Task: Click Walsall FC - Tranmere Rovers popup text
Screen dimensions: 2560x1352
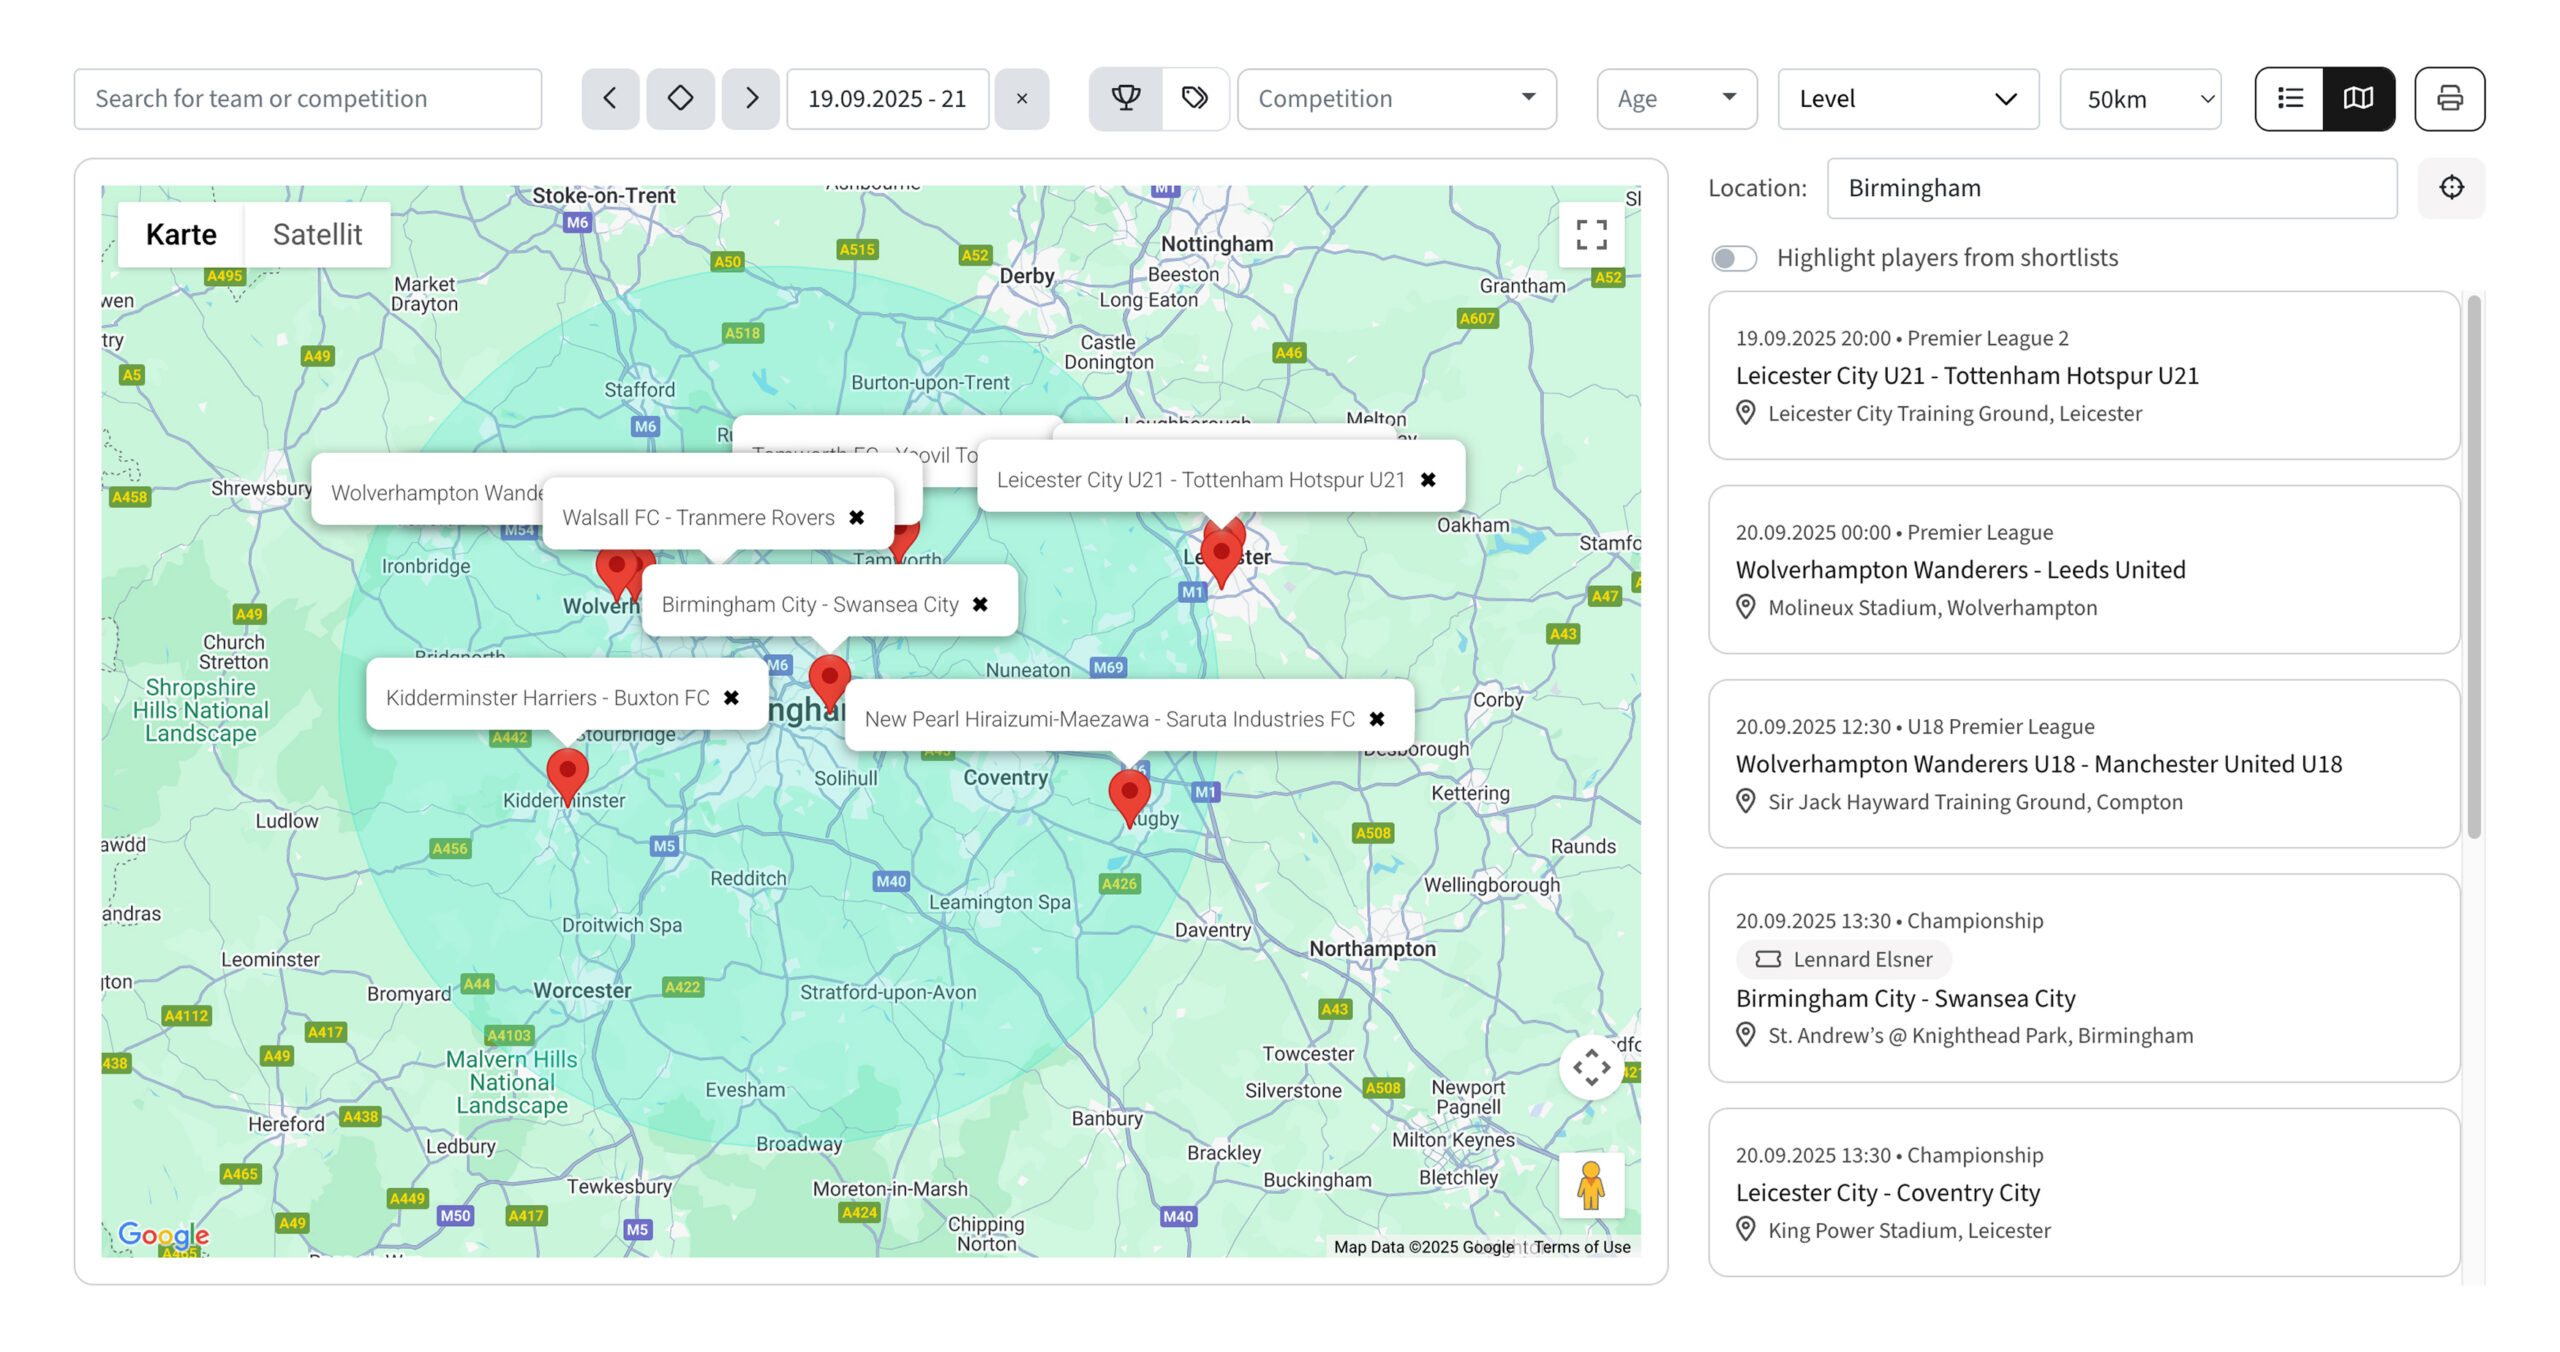Action: coord(698,517)
